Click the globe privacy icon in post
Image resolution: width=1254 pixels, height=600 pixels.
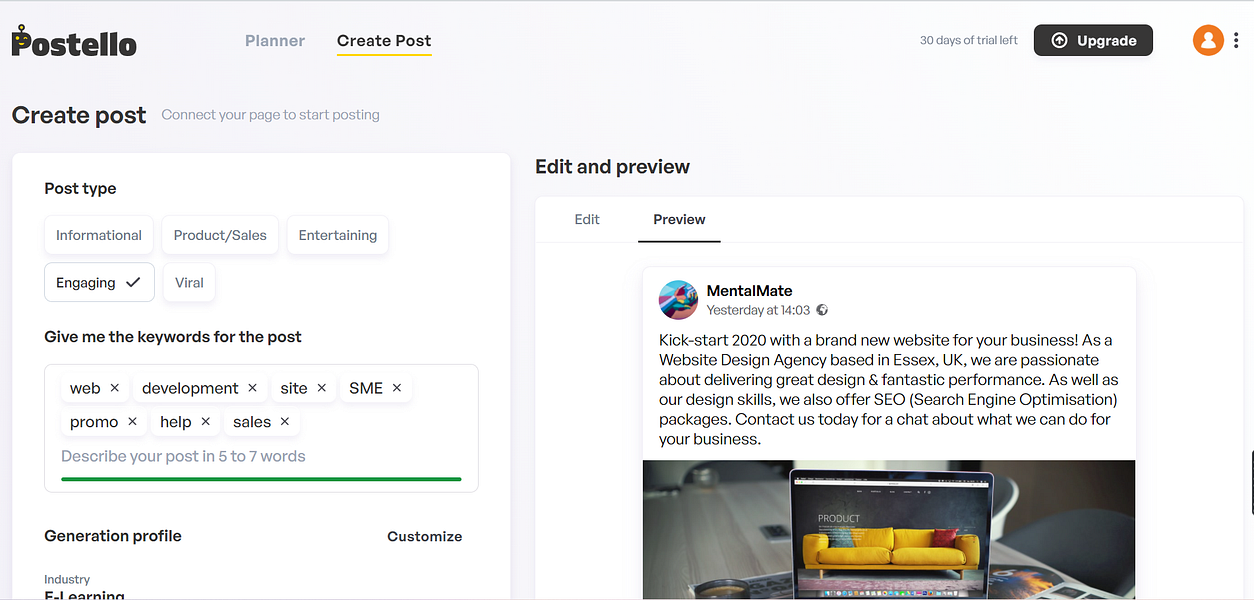point(822,310)
